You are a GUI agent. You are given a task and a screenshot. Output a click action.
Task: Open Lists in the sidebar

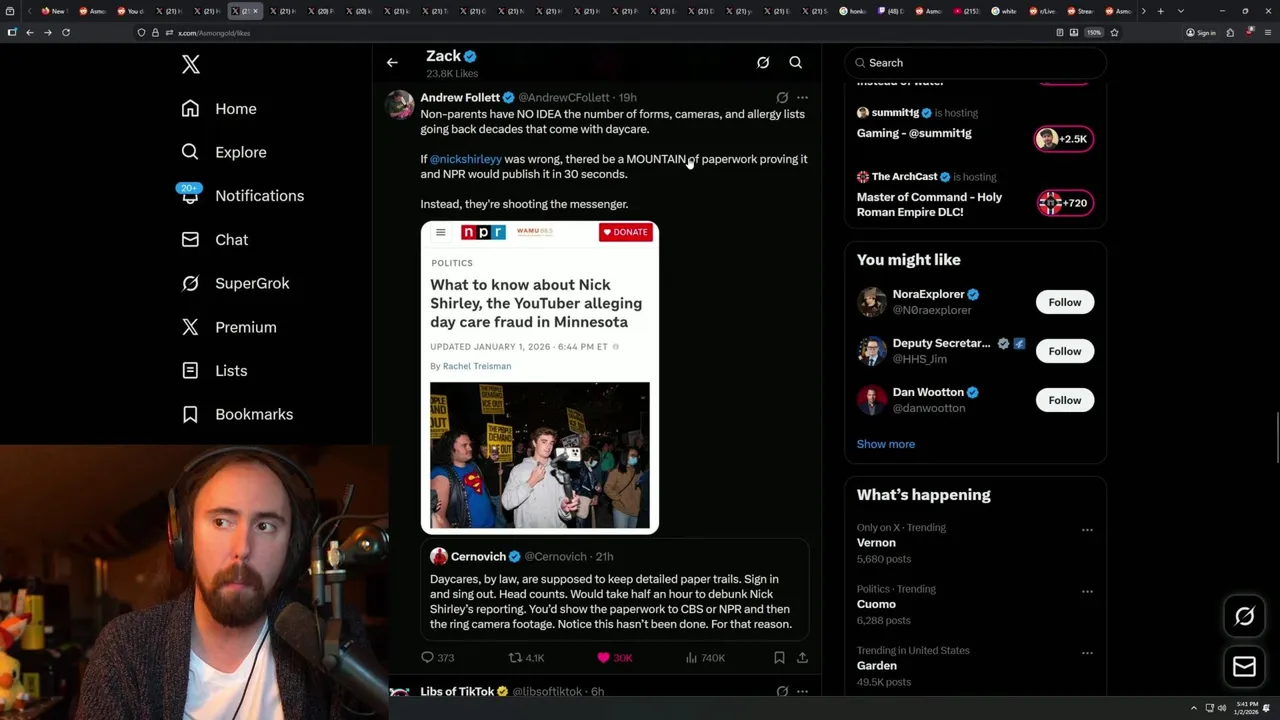(214, 371)
